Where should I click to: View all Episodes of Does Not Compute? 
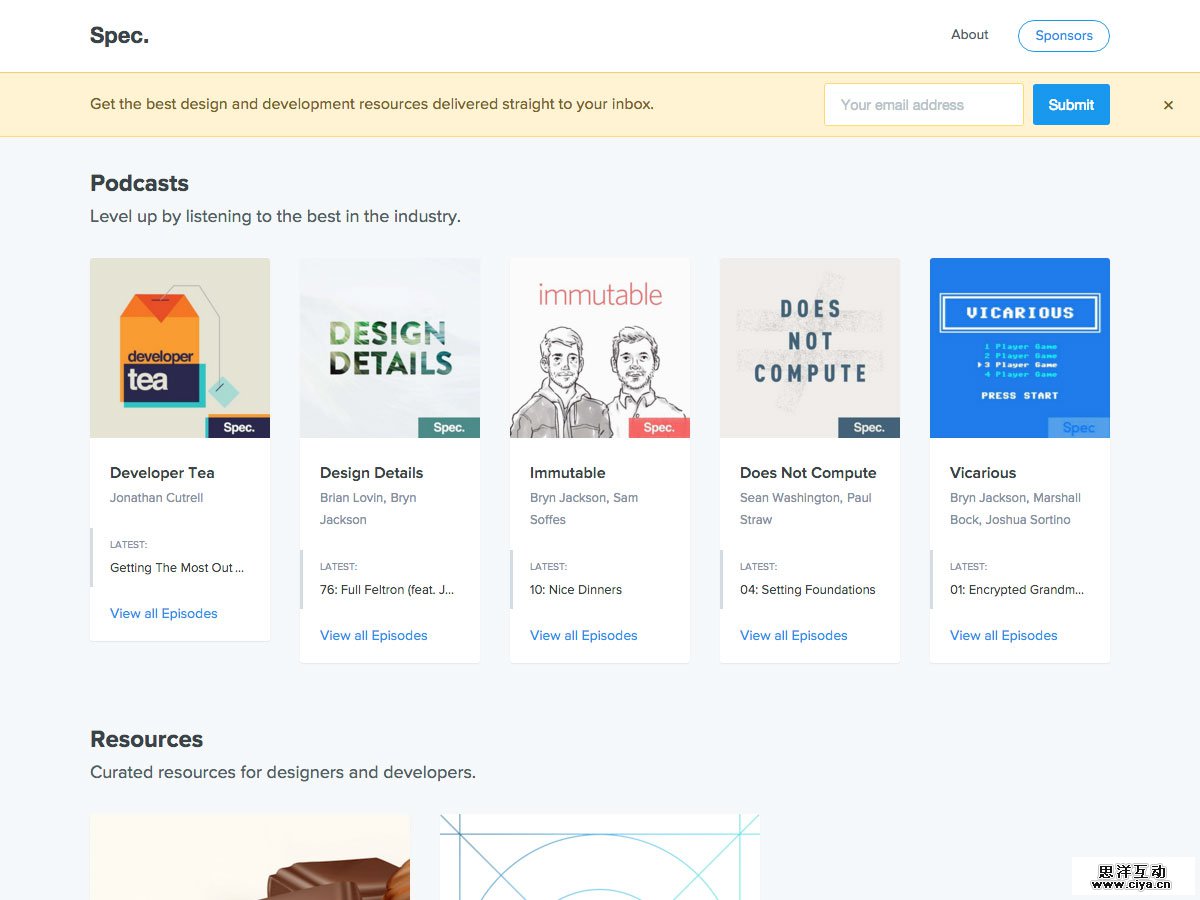[x=794, y=636]
